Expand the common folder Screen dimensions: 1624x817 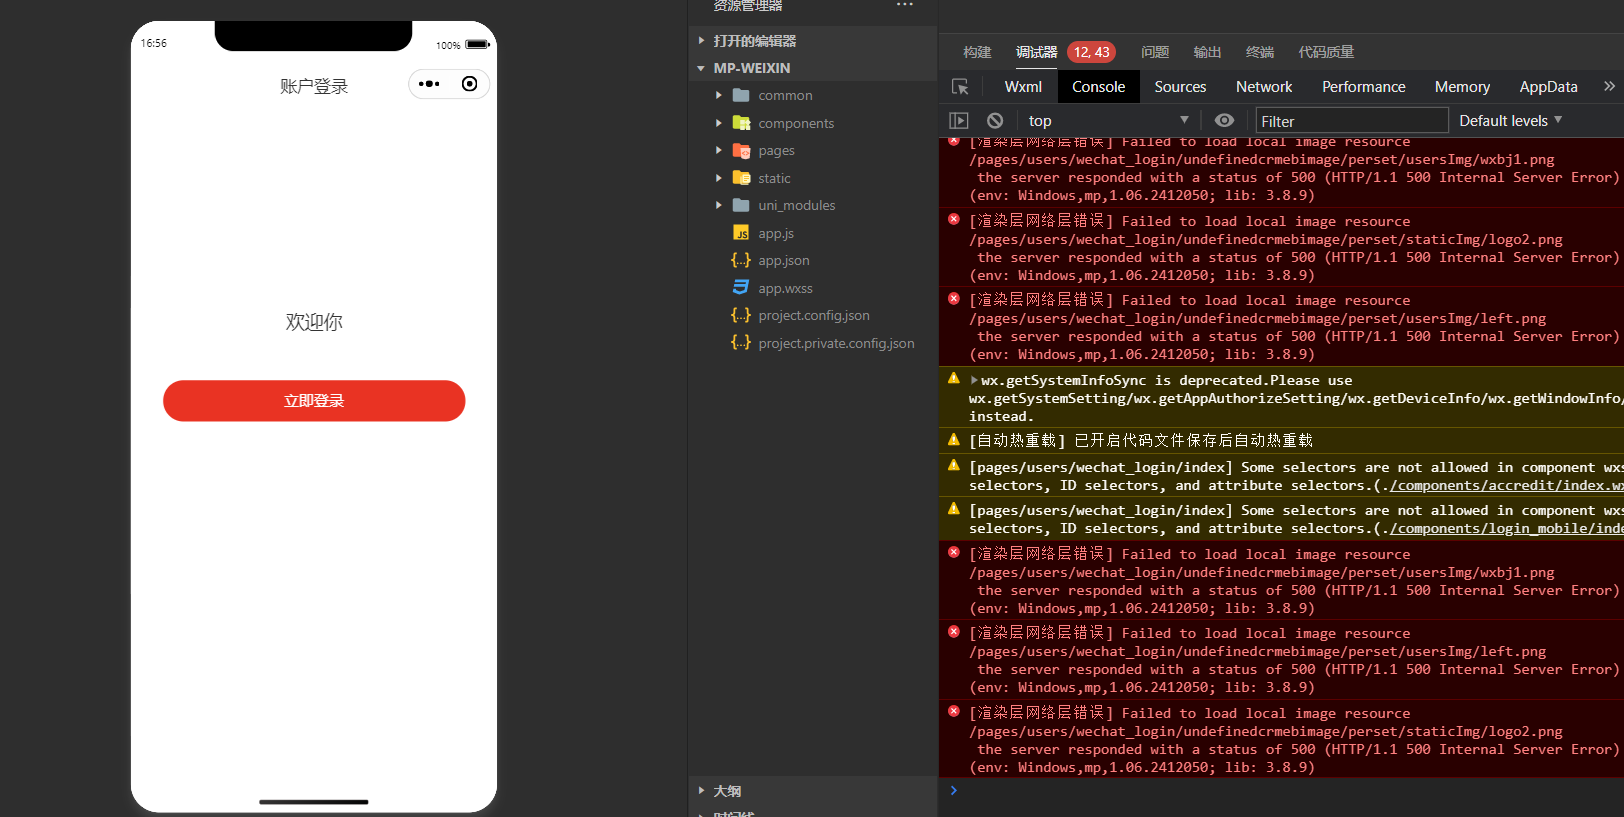coord(718,95)
